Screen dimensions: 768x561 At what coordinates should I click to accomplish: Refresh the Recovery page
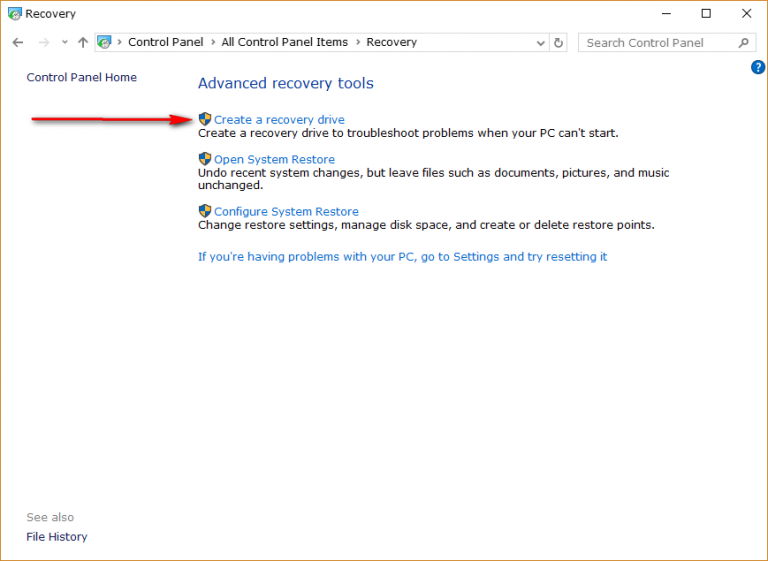coord(558,43)
